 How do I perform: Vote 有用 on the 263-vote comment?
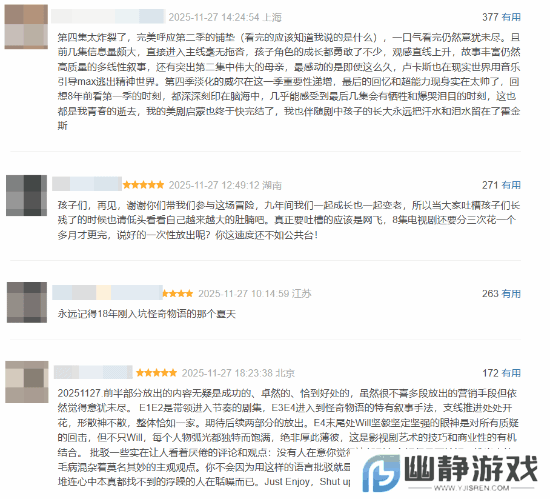click(x=511, y=294)
